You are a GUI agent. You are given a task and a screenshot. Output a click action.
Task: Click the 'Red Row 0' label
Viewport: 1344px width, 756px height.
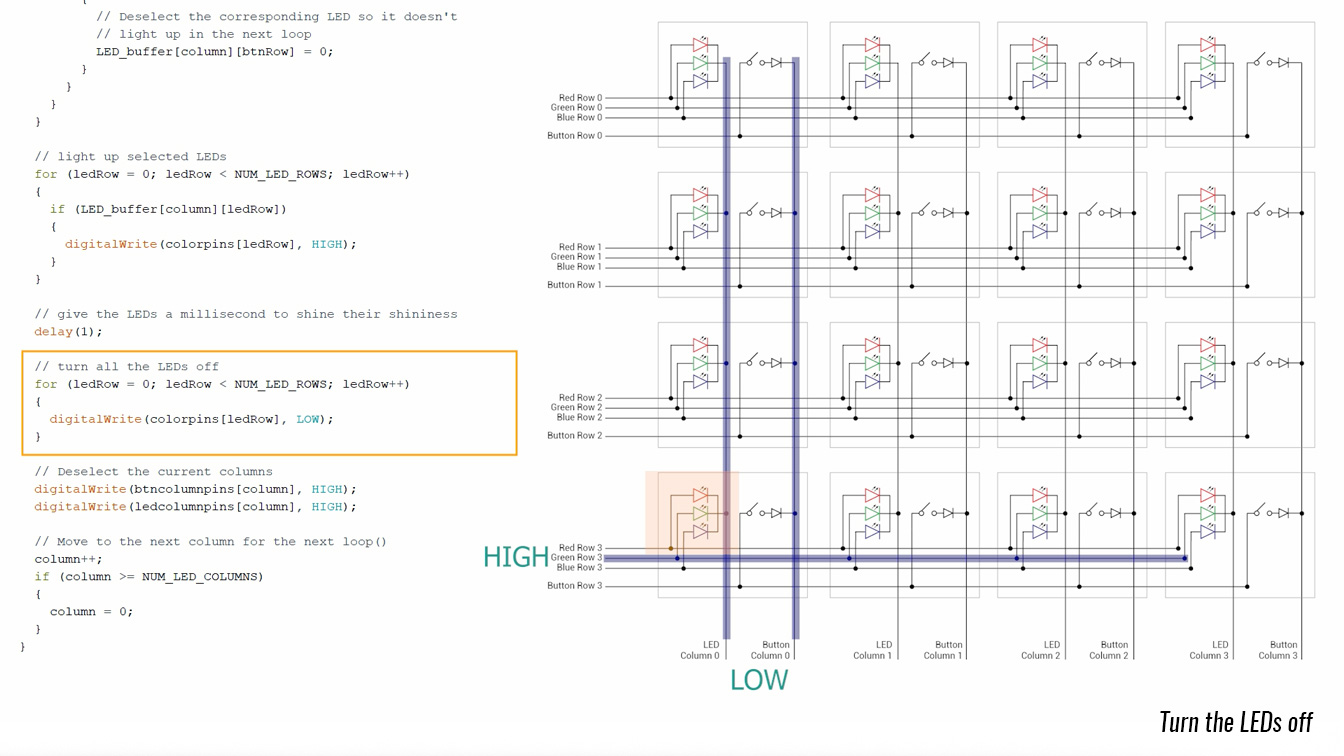click(580, 98)
